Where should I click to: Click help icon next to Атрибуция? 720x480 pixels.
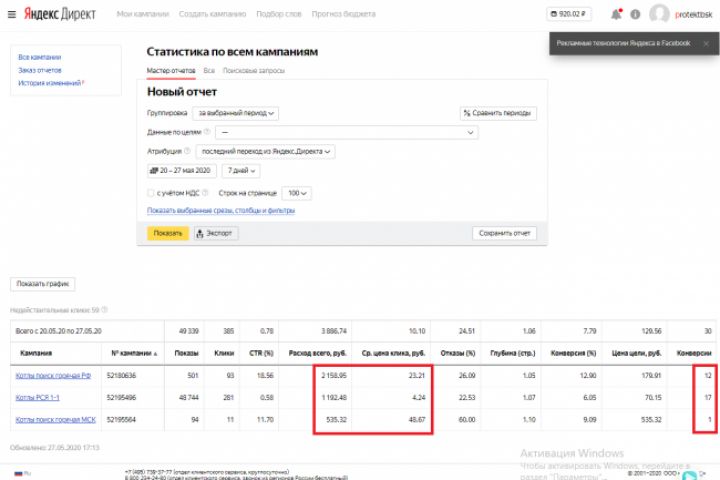click(x=187, y=151)
